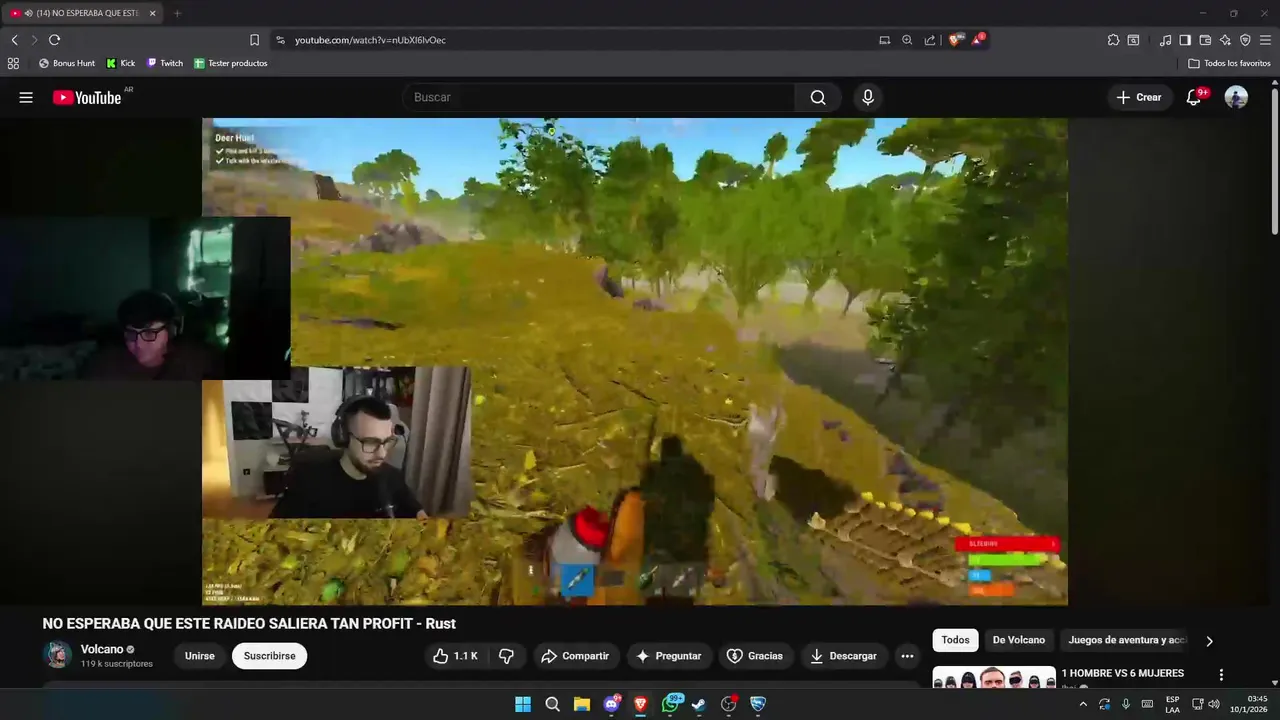
Task: Open Windows Start menu
Action: (x=523, y=704)
